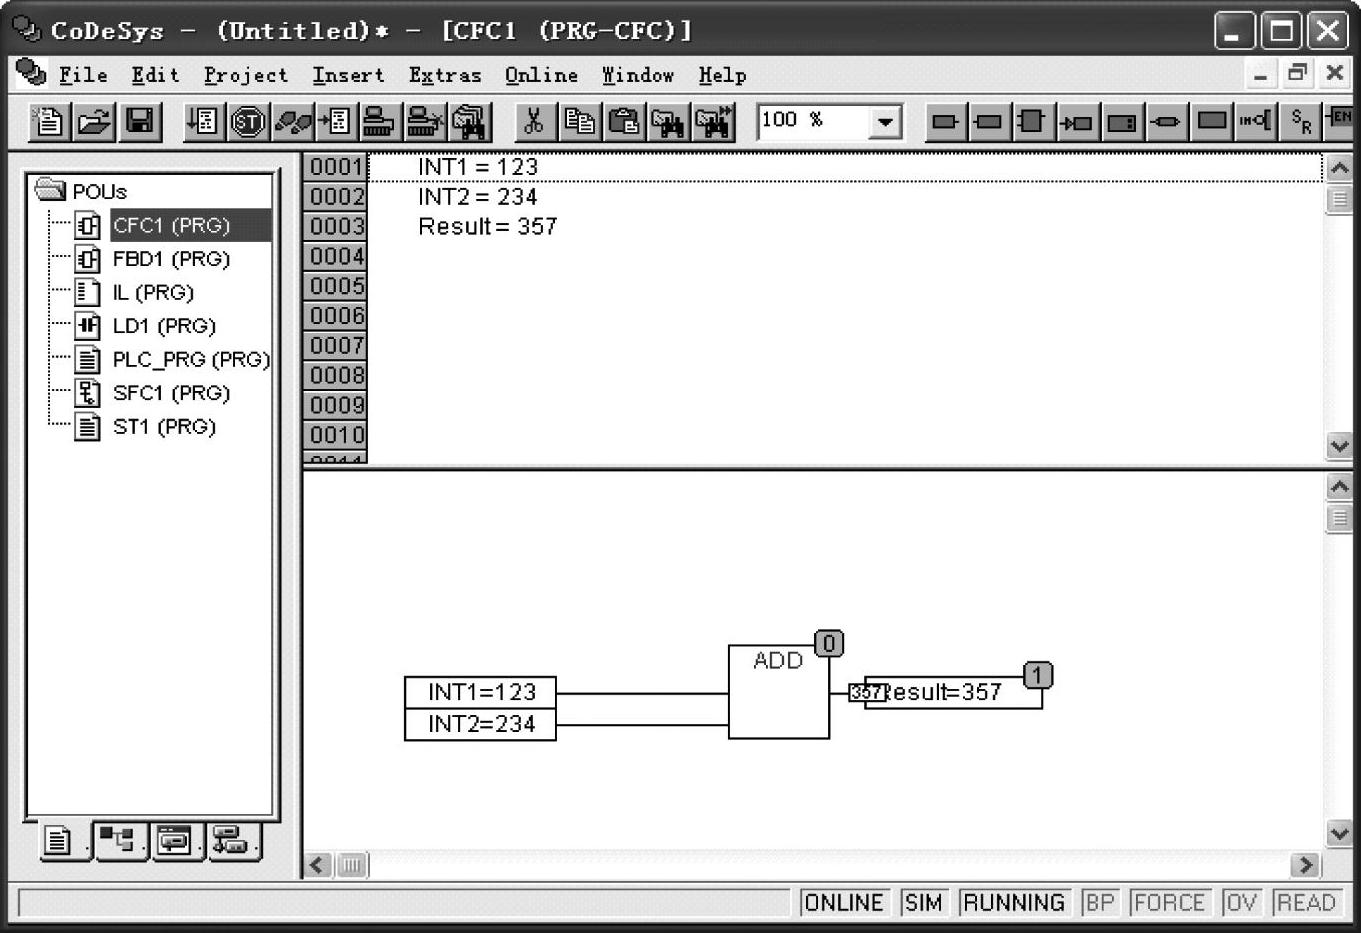Click the Result=357 output box
Screen dimensions: 1361x933
tap(954, 692)
